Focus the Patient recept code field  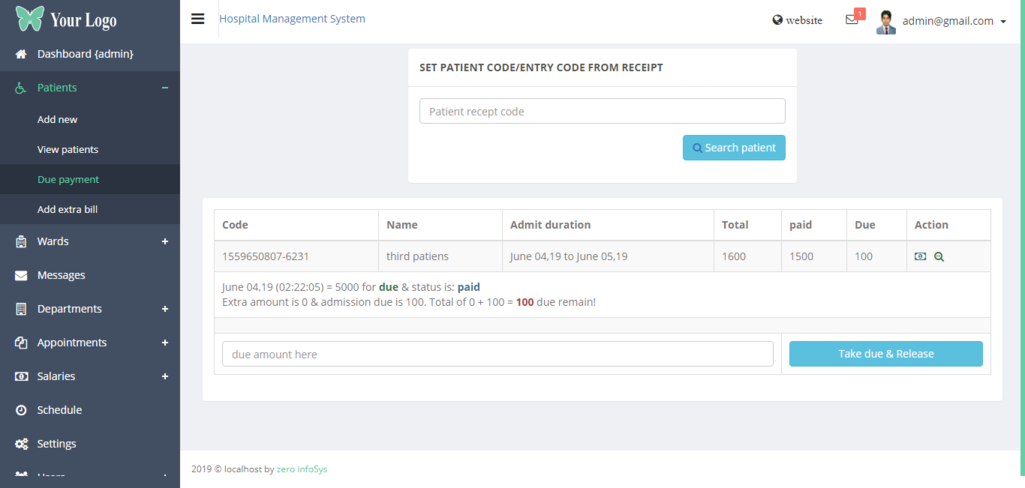[601, 111]
